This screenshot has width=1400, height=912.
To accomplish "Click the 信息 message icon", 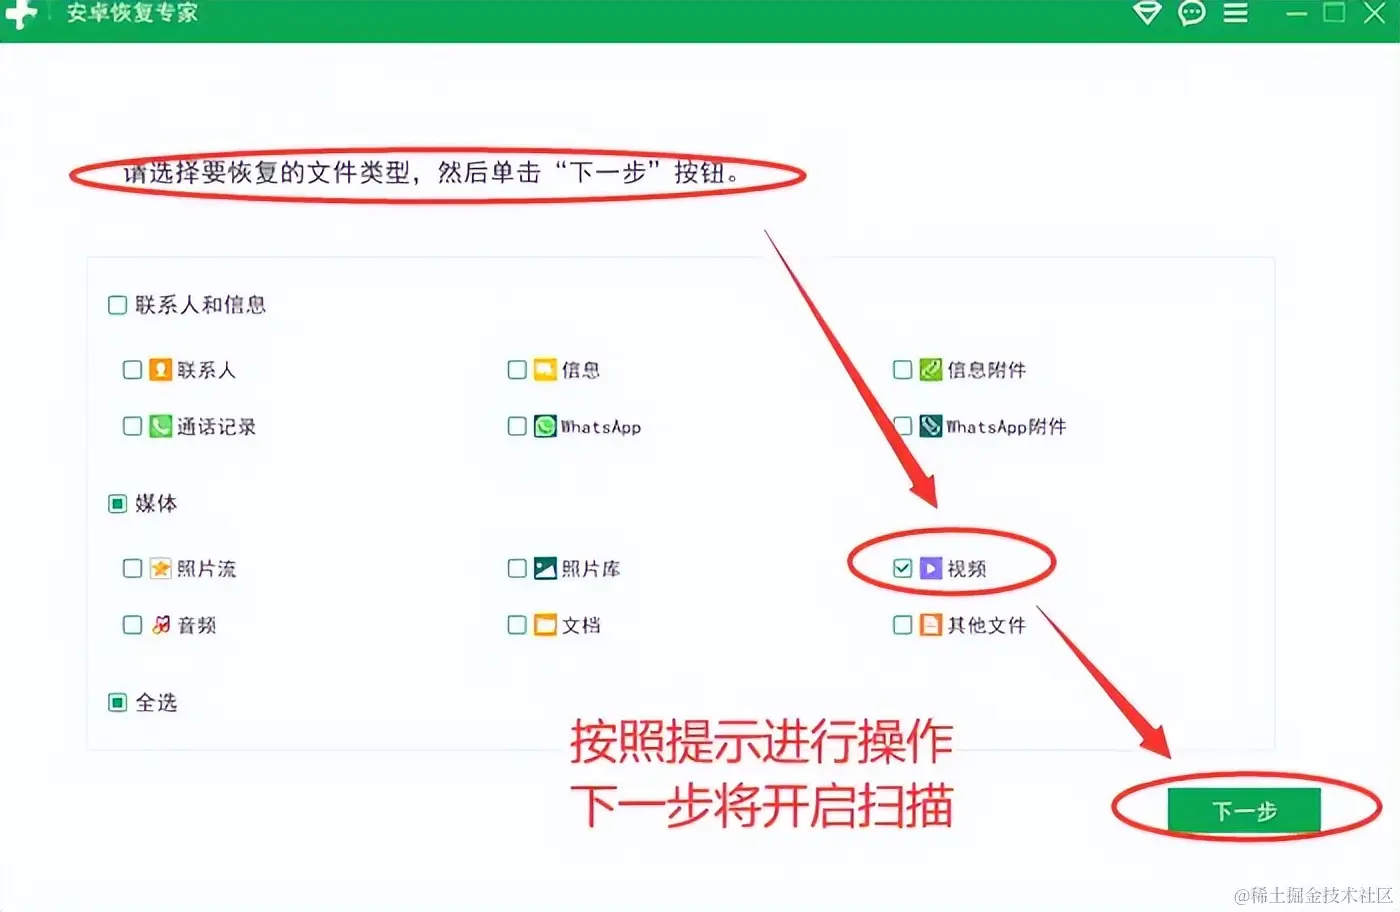I will point(545,370).
